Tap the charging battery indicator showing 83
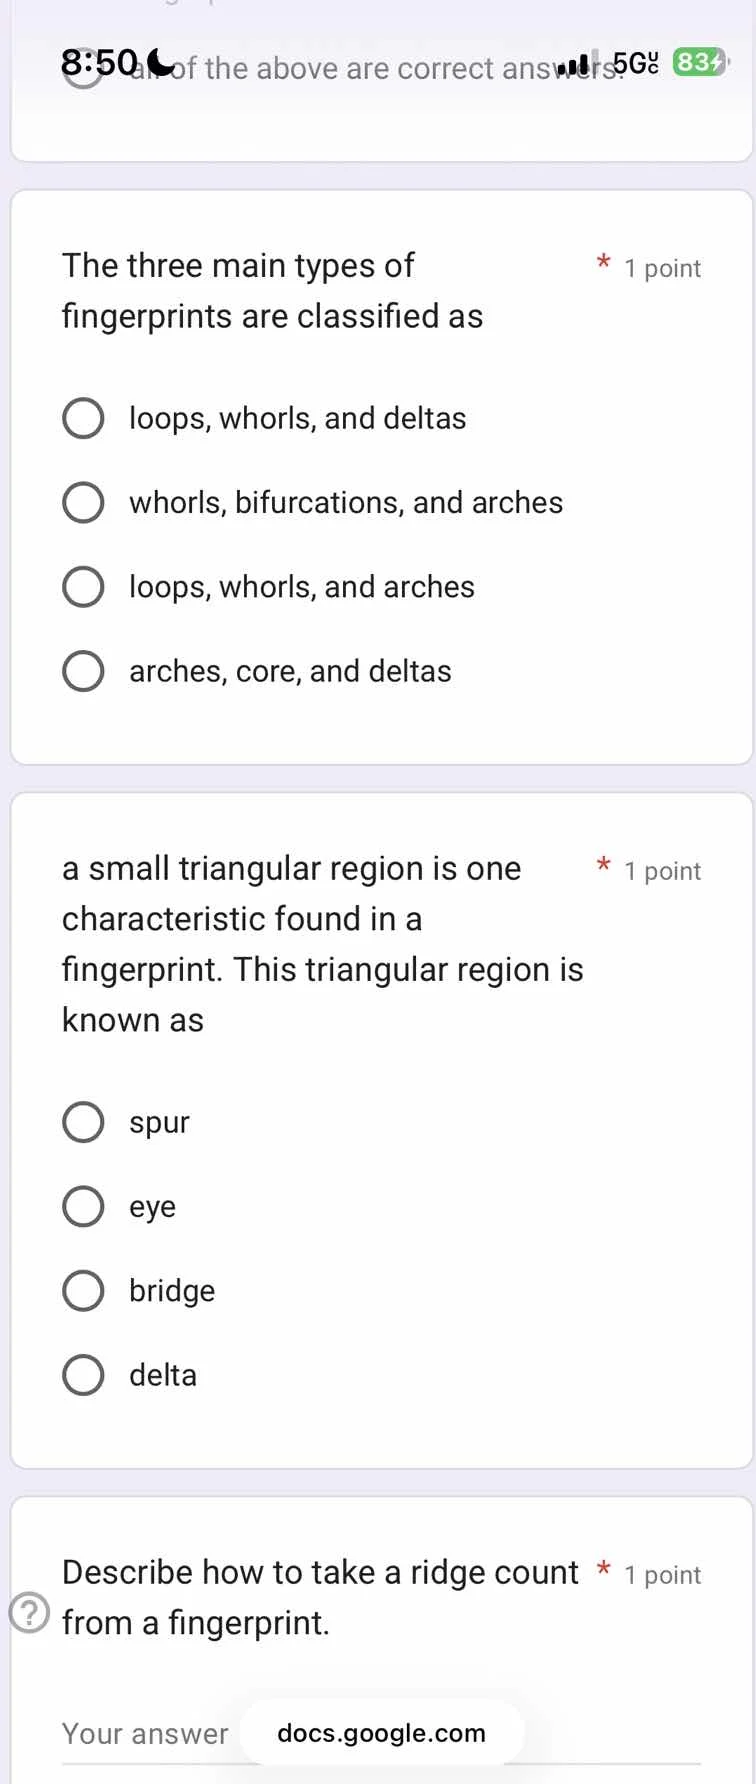The height and width of the screenshot is (1784, 756). coord(700,62)
